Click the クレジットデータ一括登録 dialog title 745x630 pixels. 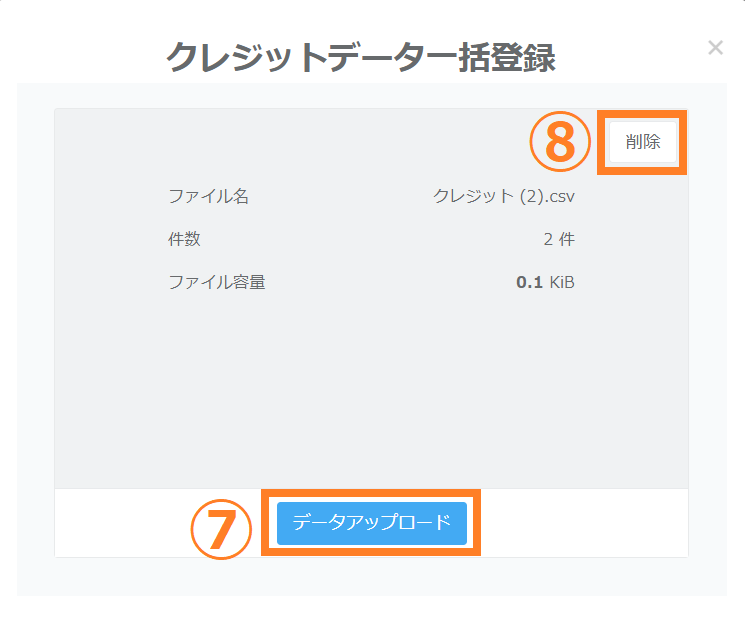pos(360,58)
